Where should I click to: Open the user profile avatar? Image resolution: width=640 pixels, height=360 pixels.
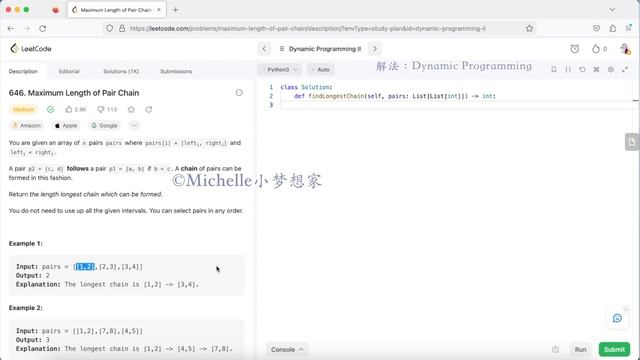coord(625,49)
